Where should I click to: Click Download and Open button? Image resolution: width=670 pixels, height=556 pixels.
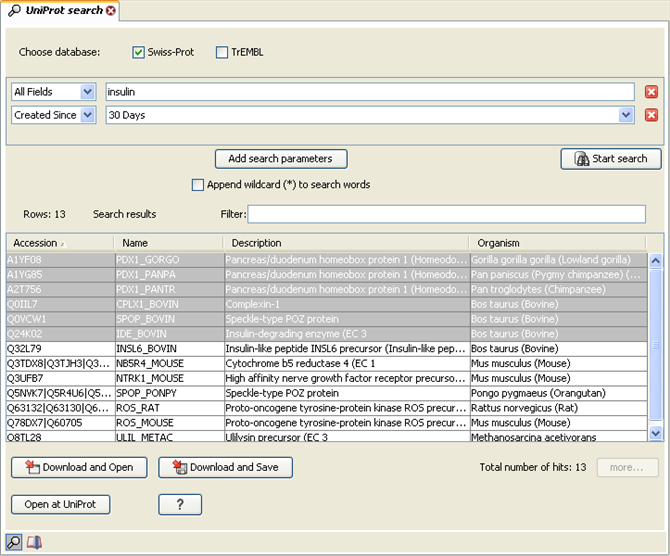pyautogui.click(x=79, y=468)
